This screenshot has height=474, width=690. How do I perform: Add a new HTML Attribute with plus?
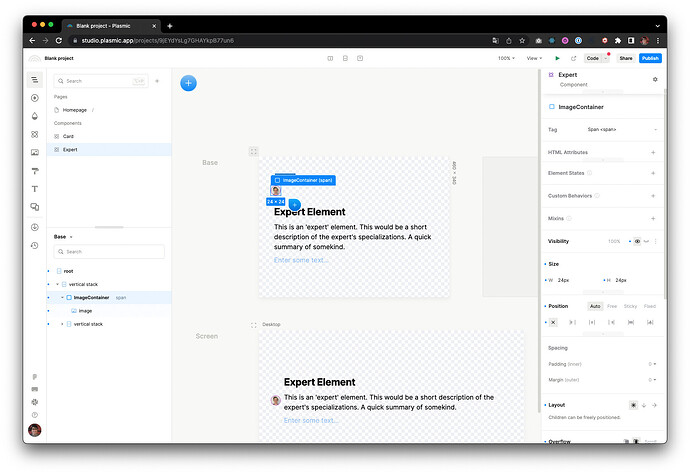tap(653, 152)
